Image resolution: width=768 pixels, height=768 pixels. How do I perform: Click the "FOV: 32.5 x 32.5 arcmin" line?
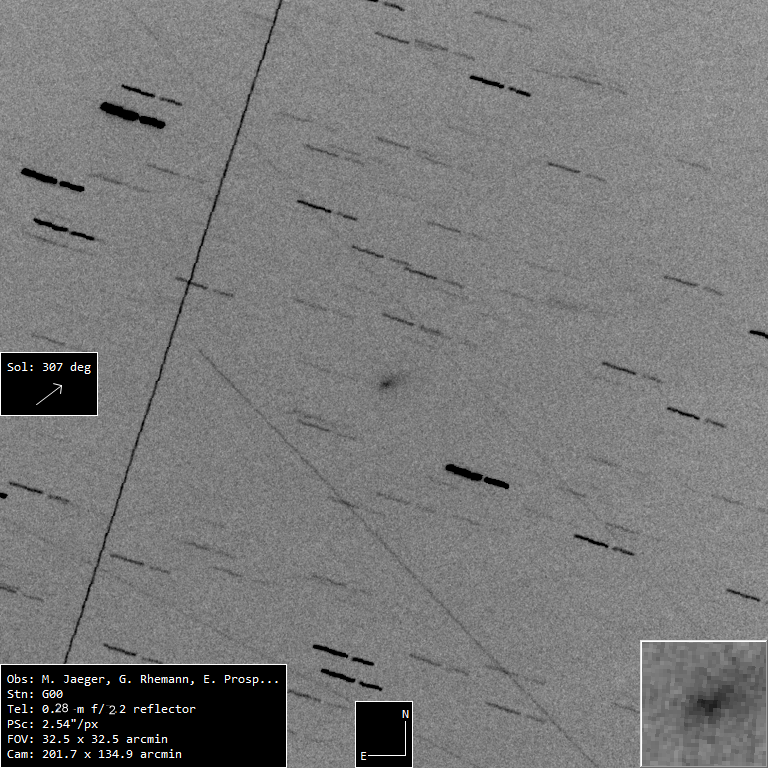(x=86, y=739)
